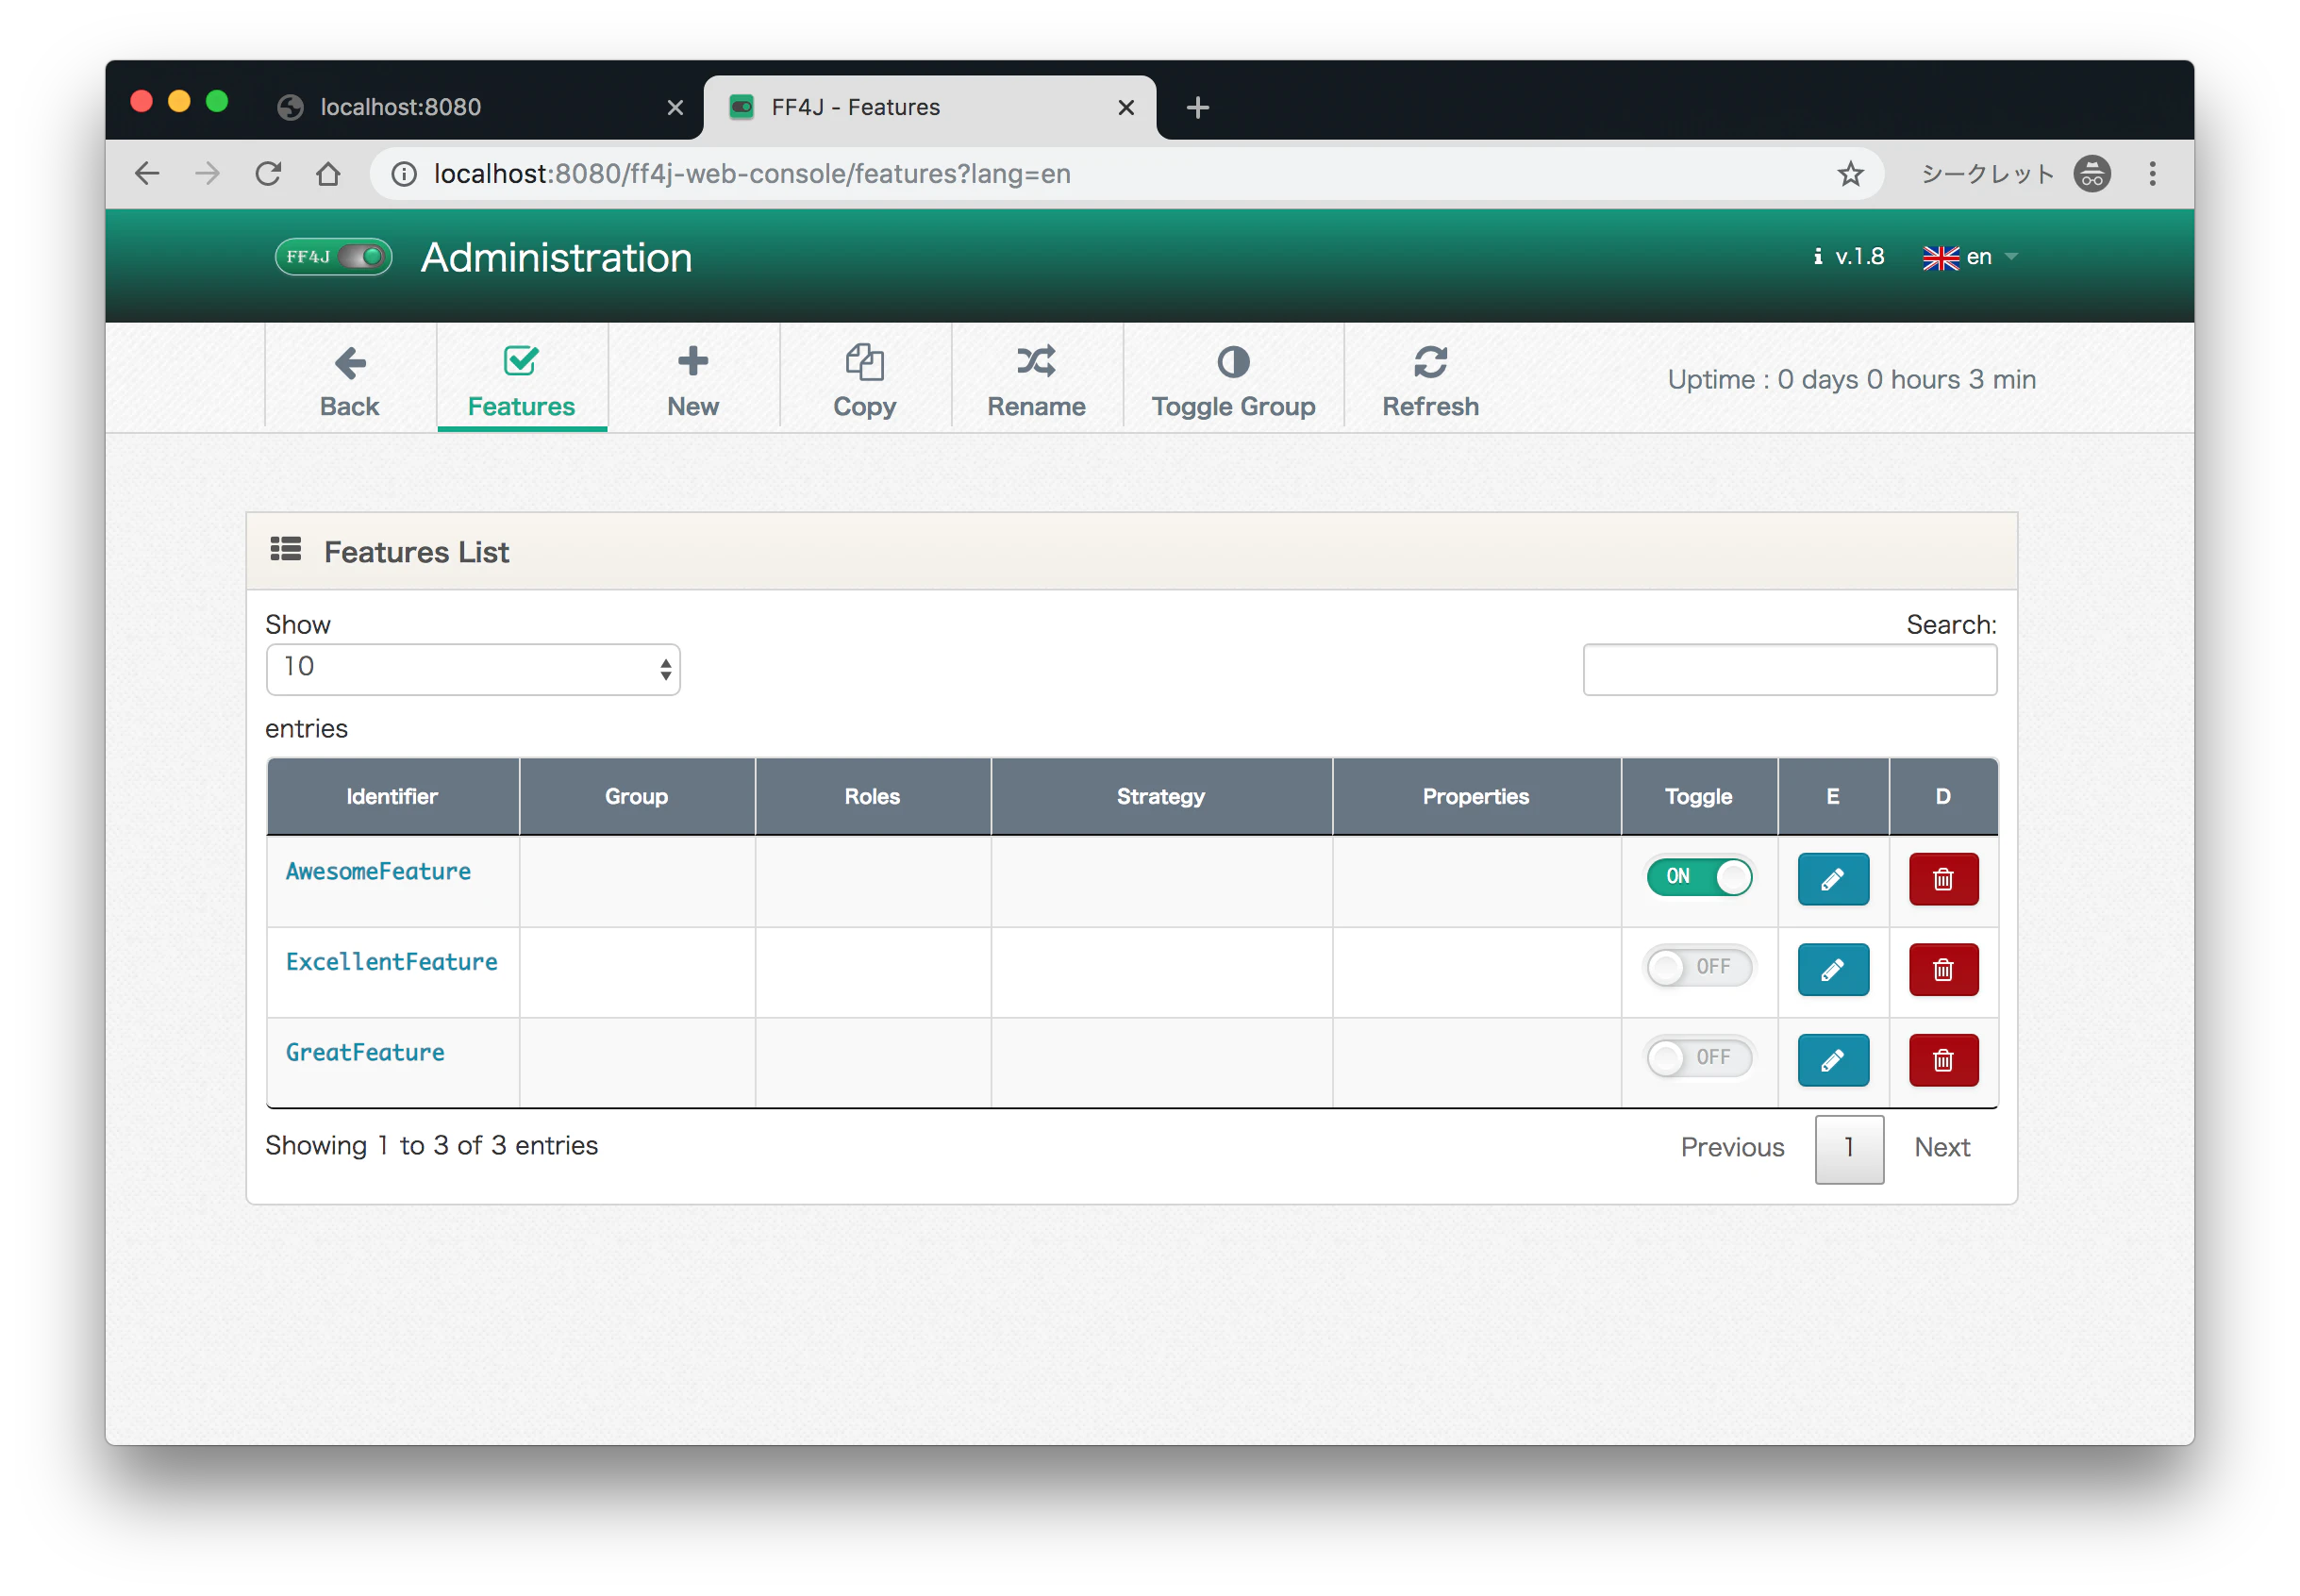The height and width of the screenshot is (1596, 2300).
Task: Open Chrome's three-dot menu
Action: [x=2152, y=174]
